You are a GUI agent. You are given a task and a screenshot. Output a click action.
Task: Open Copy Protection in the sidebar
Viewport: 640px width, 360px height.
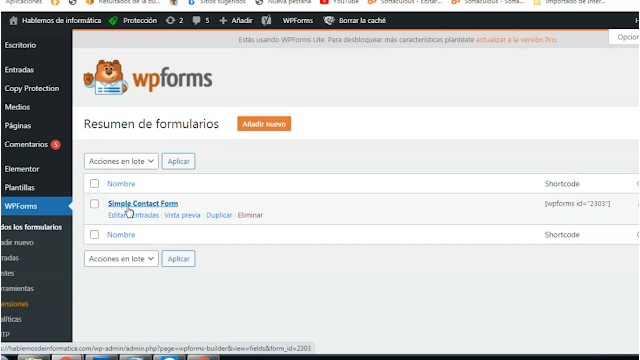[x=32, y=88]
